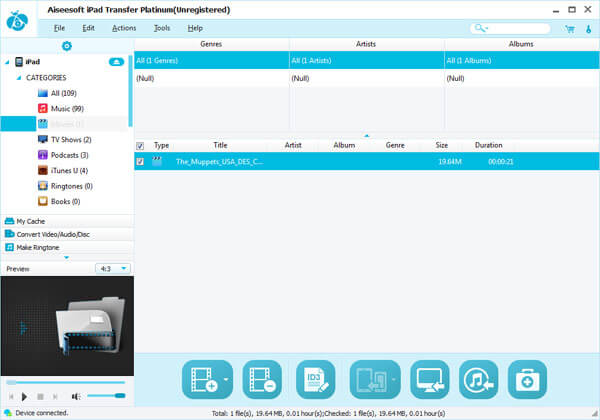
Task: Select All (1 Genres) entry
Action: (x=212, y=60)
